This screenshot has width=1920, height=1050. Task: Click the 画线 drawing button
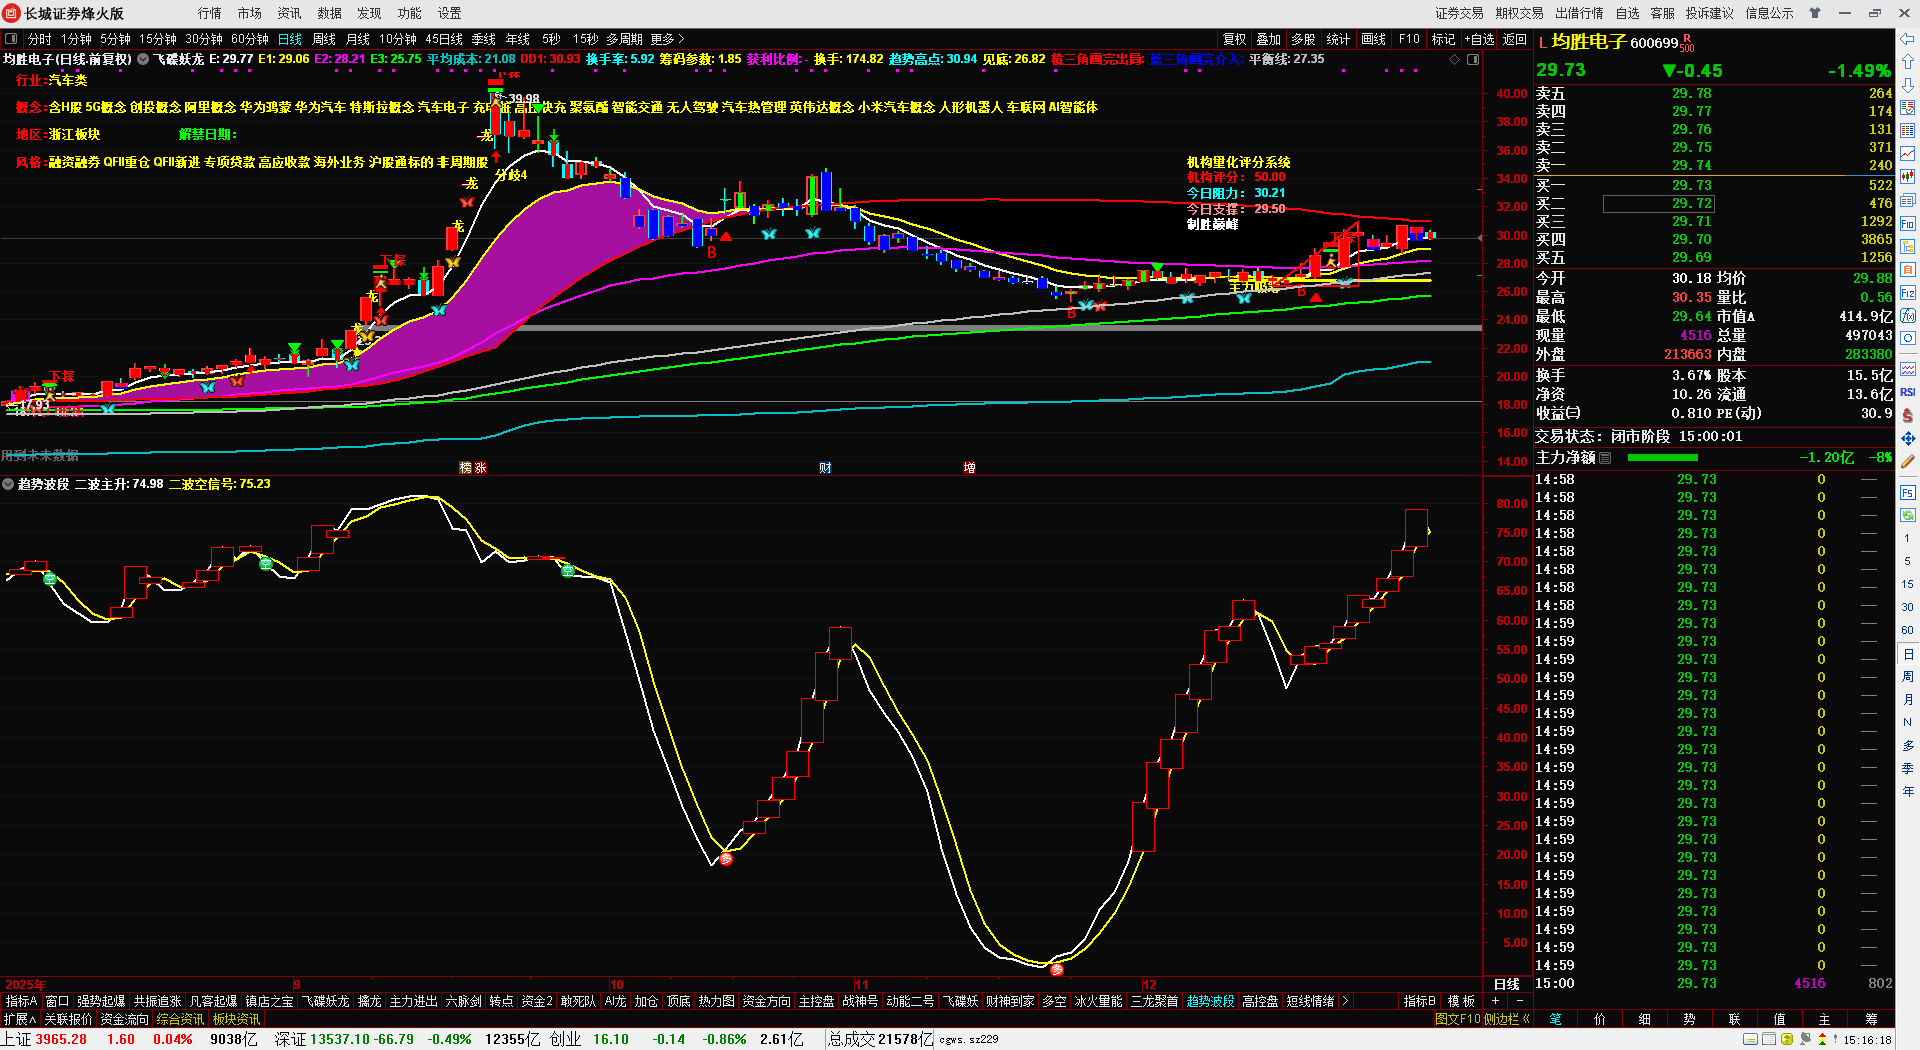(1374, 39)
